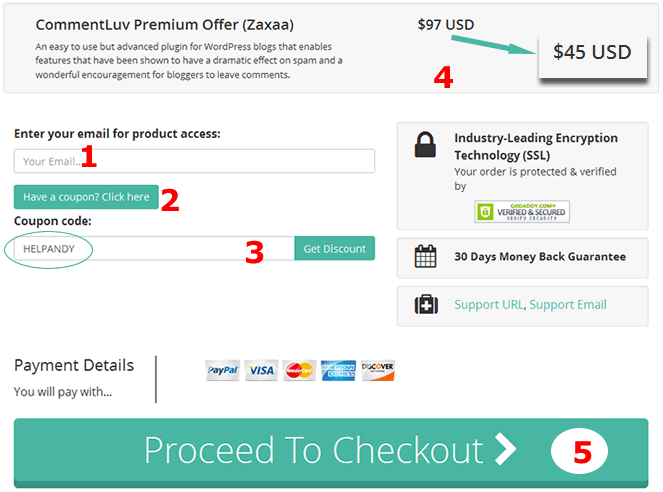Open the Support Email link
Screen dimensions: 663x492
568,304
